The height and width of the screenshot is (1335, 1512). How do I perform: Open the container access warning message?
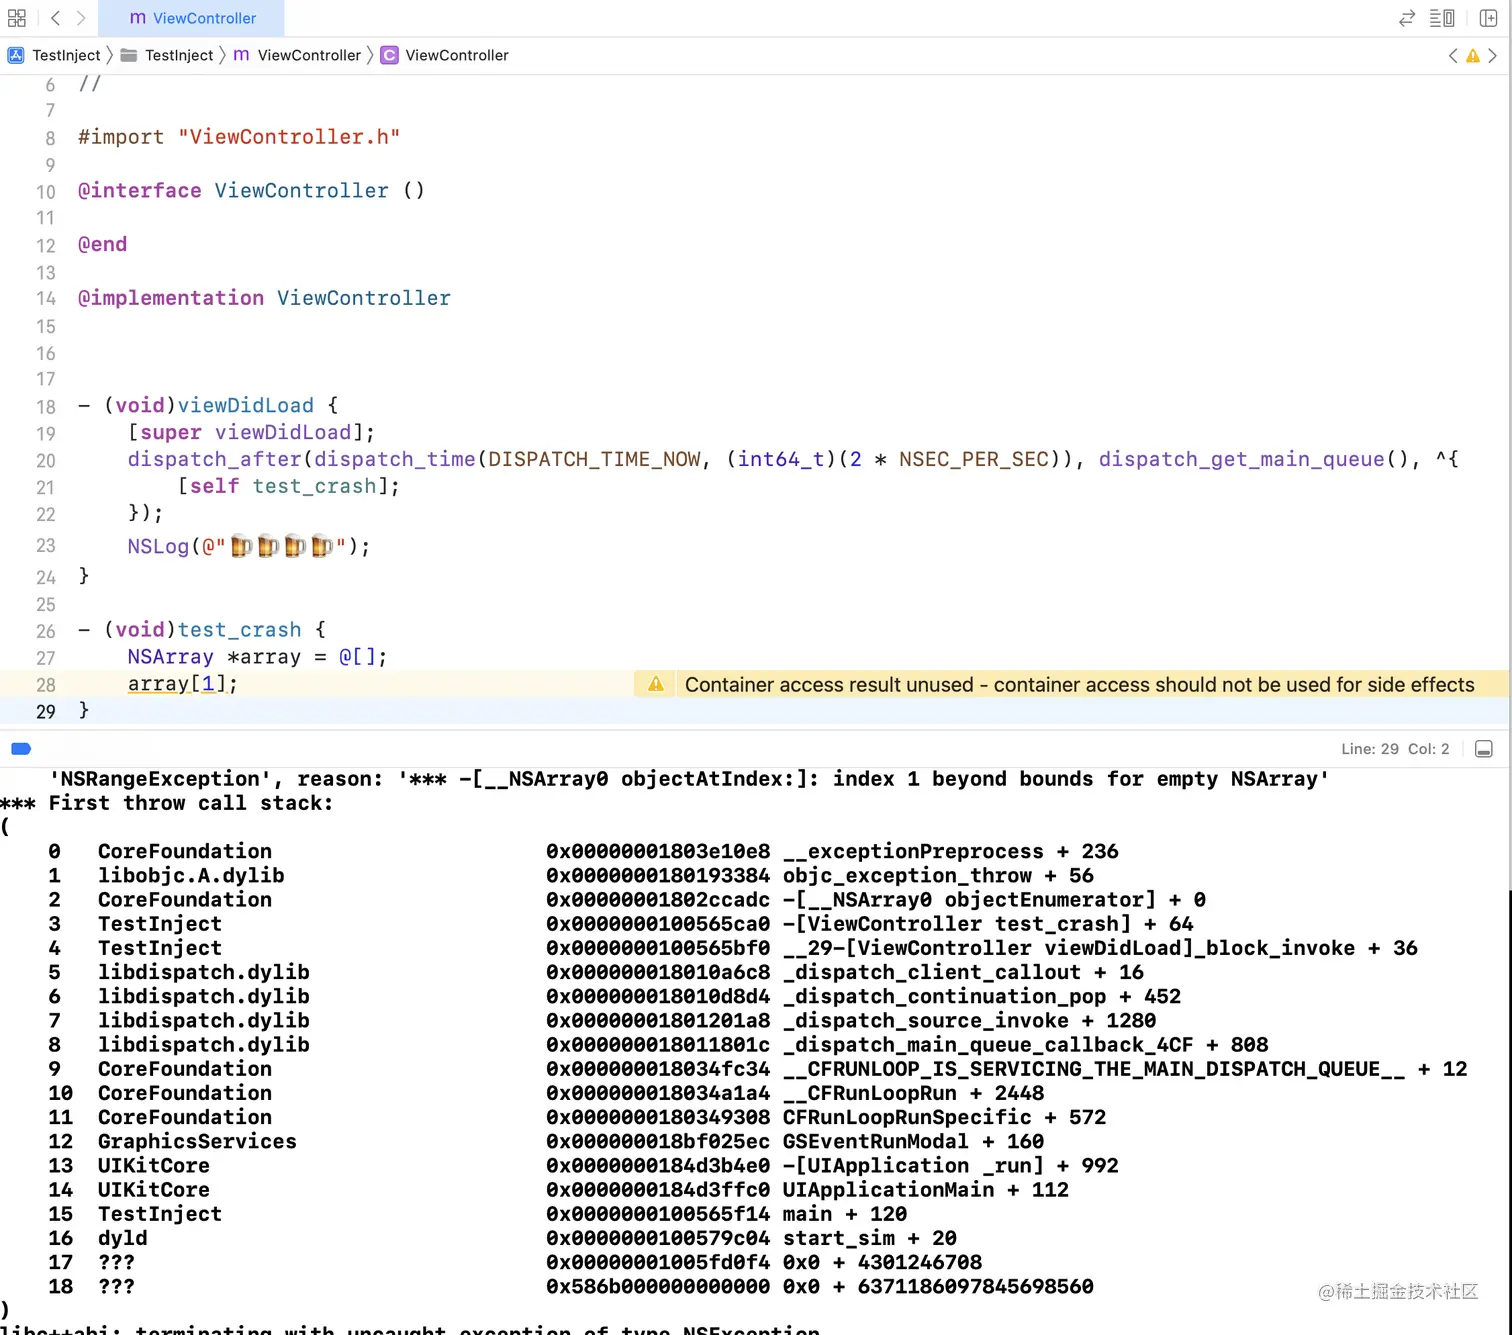coord(1079,685)
